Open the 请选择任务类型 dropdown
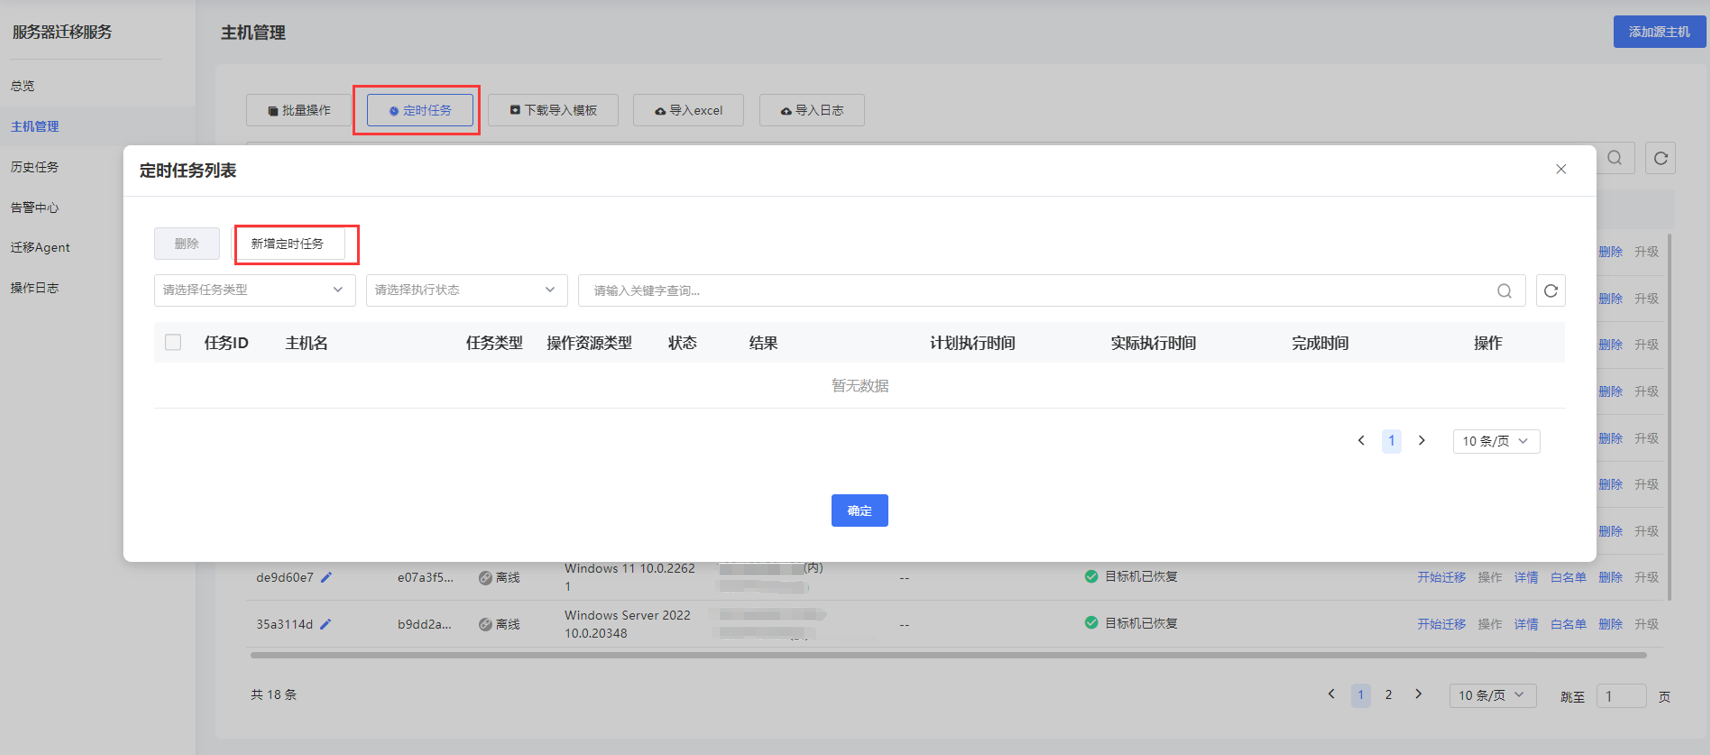 (254, 290)
